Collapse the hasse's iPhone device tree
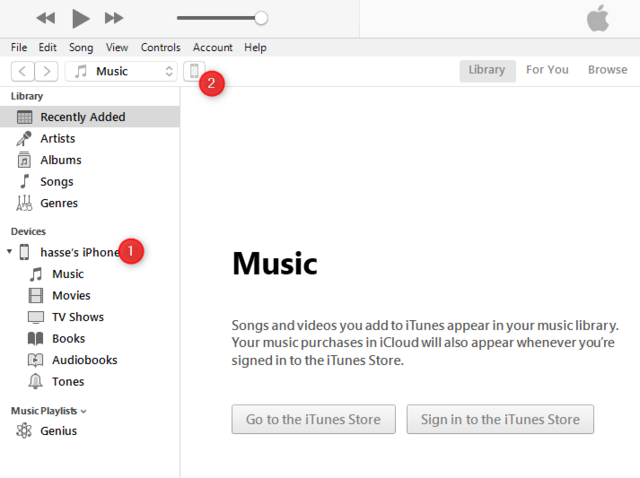 [x=9, y=251]
